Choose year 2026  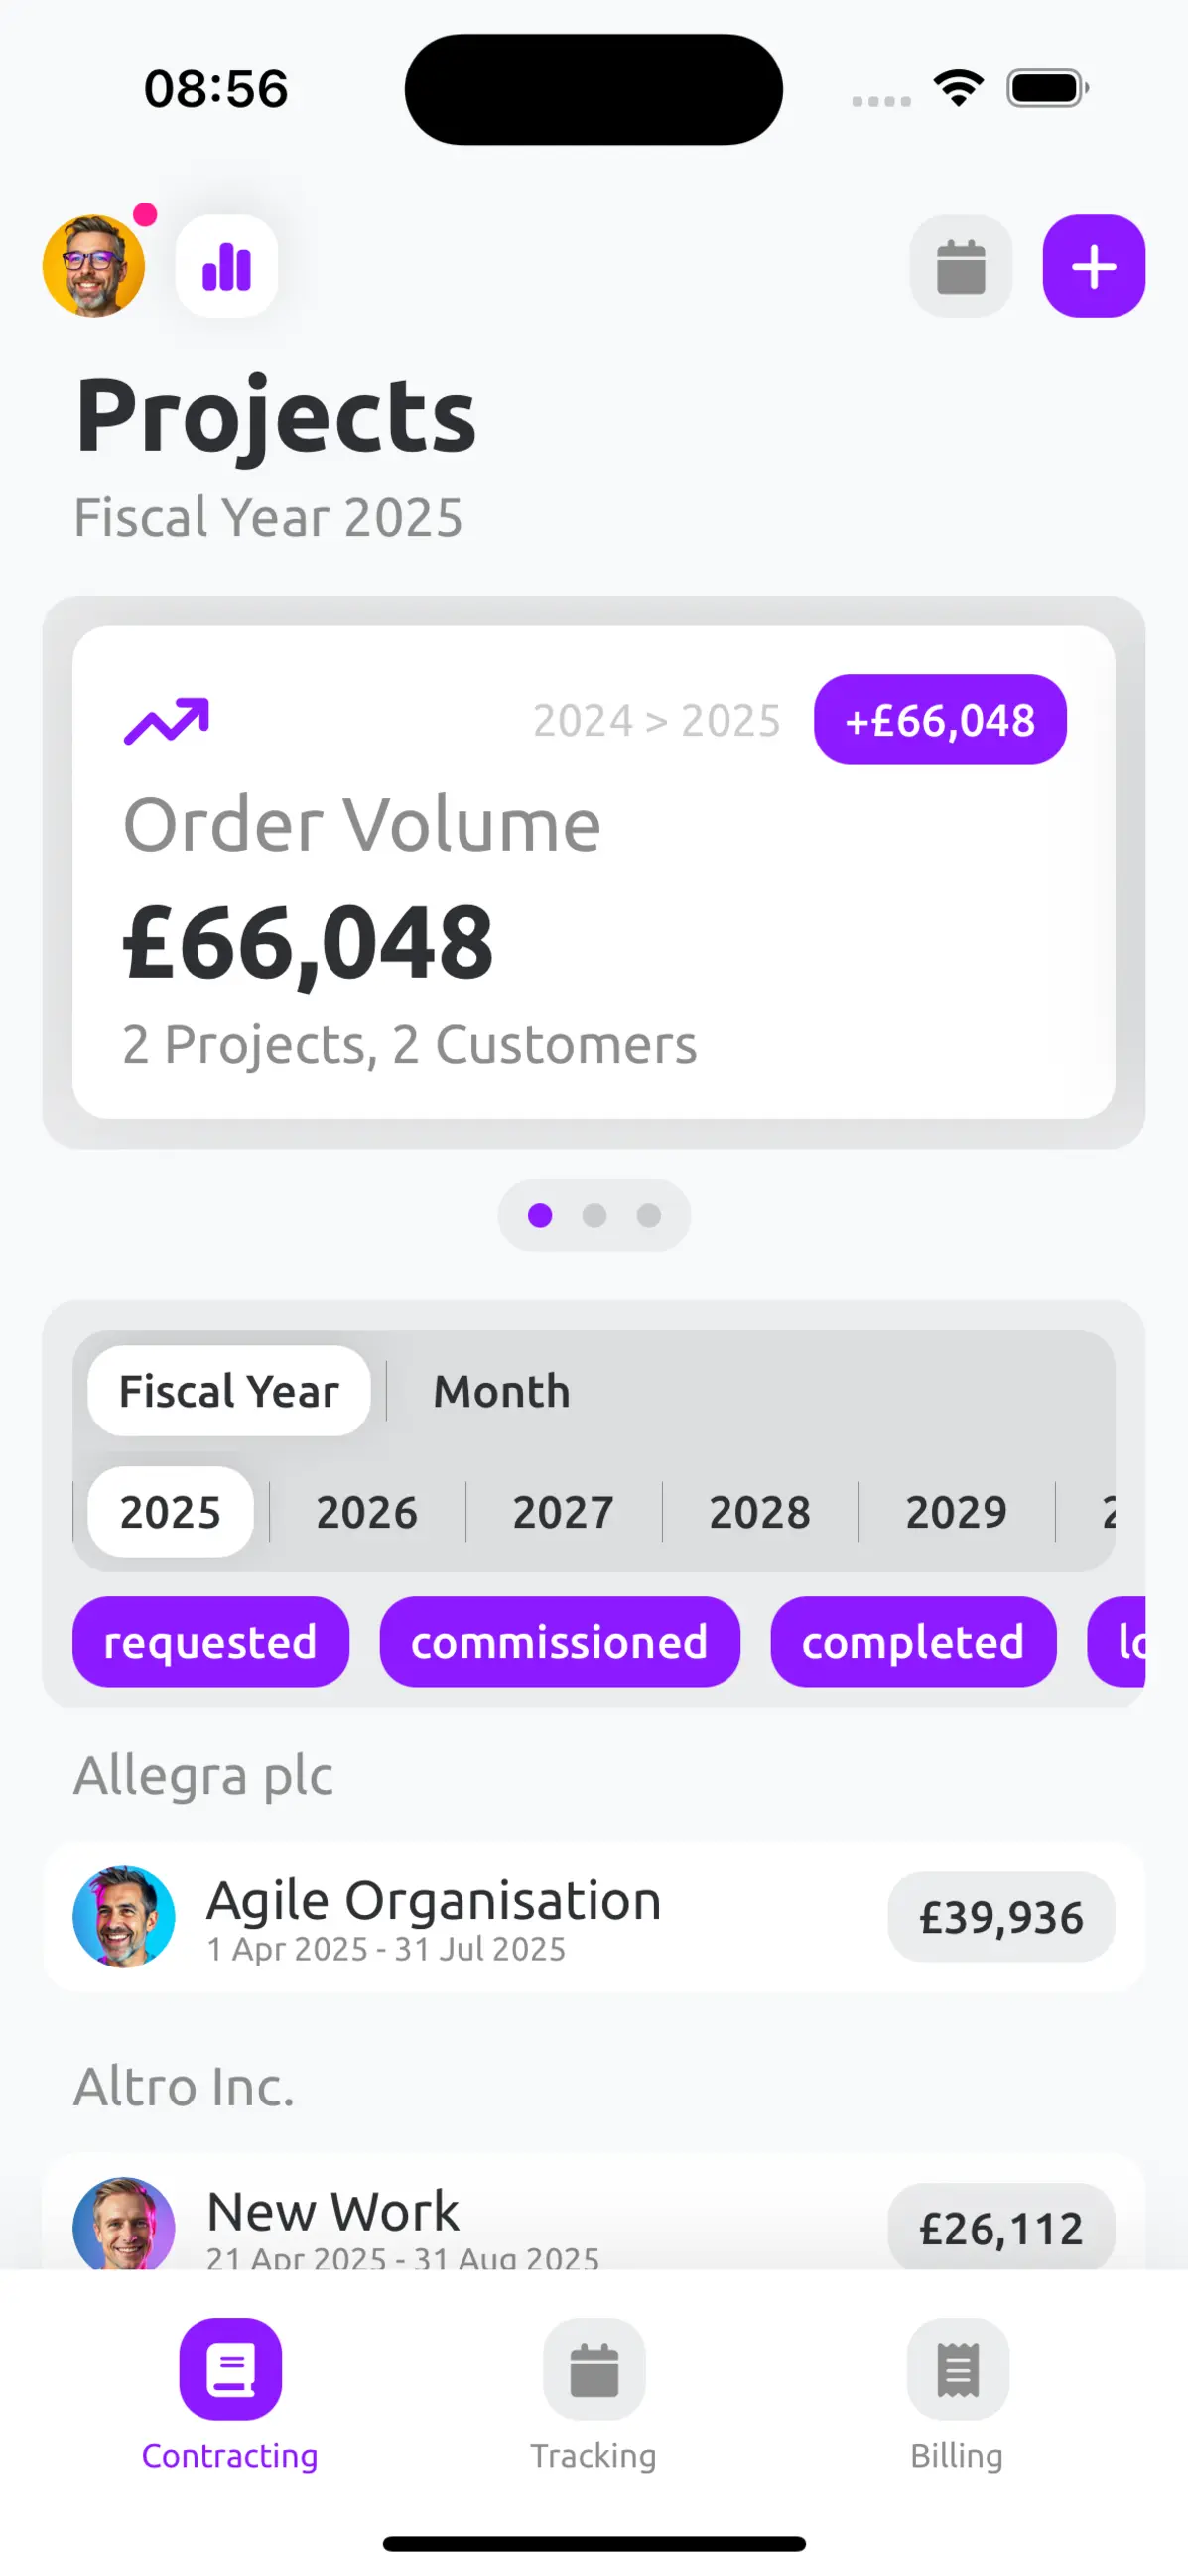[x=367, y=1512]
